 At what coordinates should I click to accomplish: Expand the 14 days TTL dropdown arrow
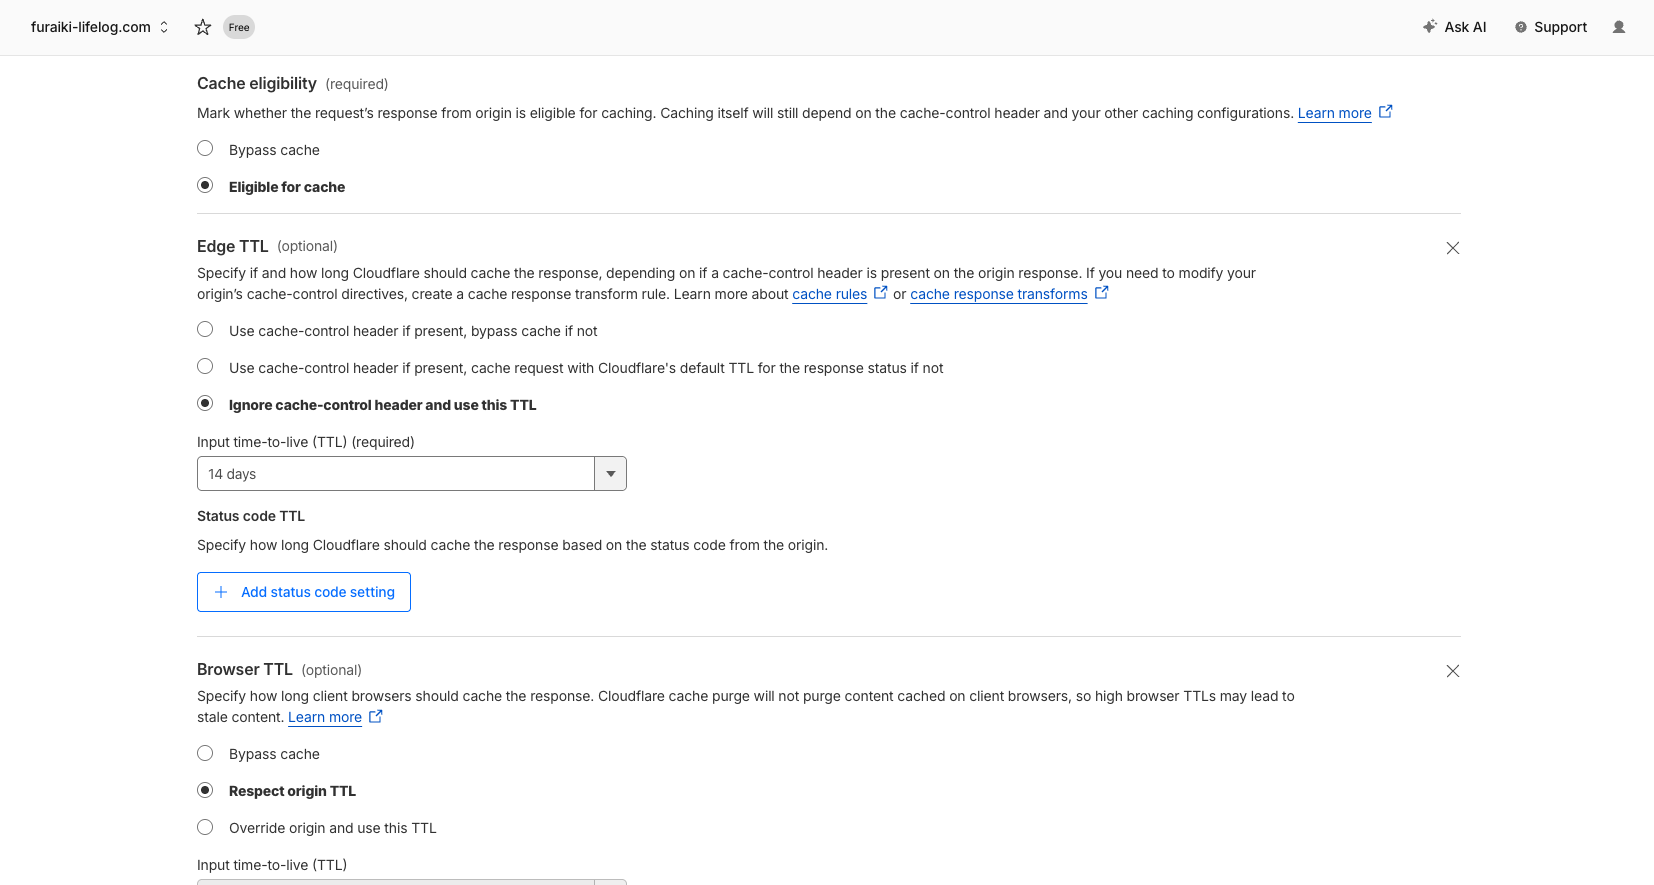click(x=610, y=474)
